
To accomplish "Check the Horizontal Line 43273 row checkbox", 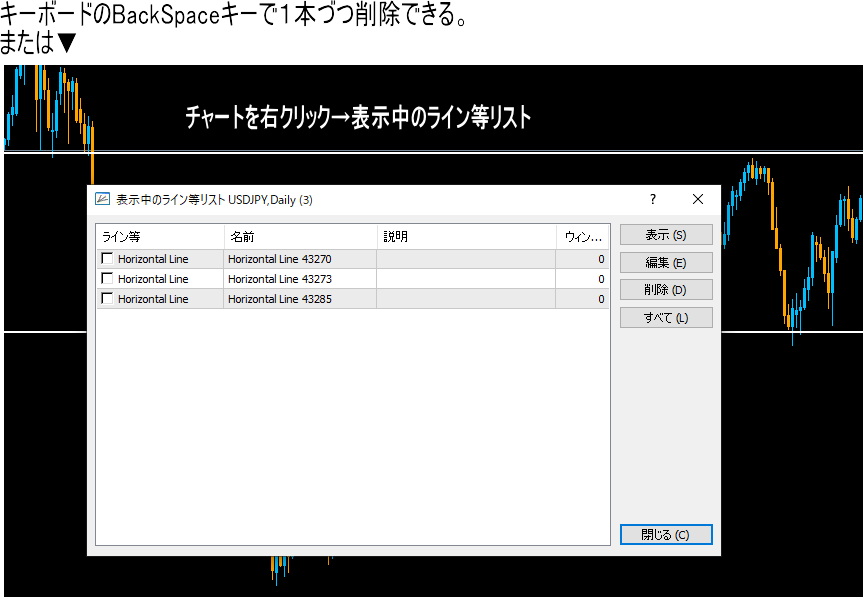I will point(107,279).
